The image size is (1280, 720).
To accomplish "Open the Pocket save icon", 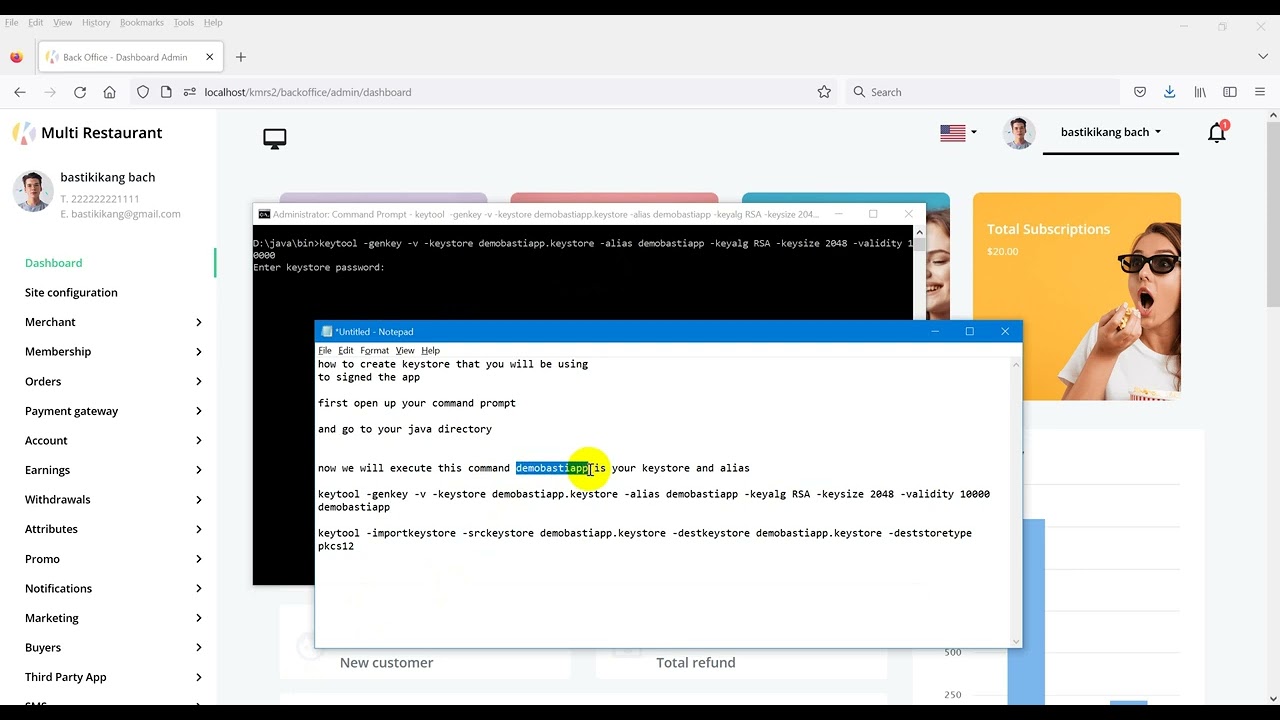I will click(x=1140, y=92).
